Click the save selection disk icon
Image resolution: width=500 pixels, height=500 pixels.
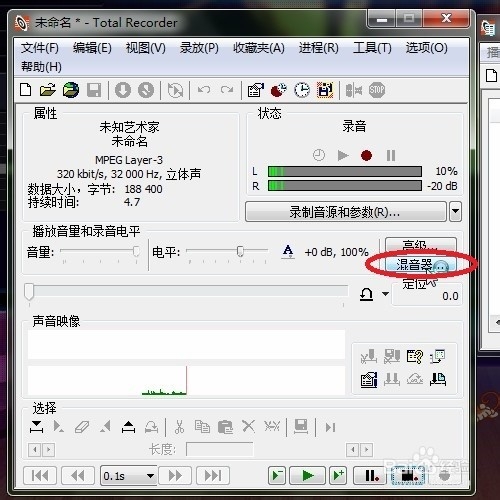point(301,427)
